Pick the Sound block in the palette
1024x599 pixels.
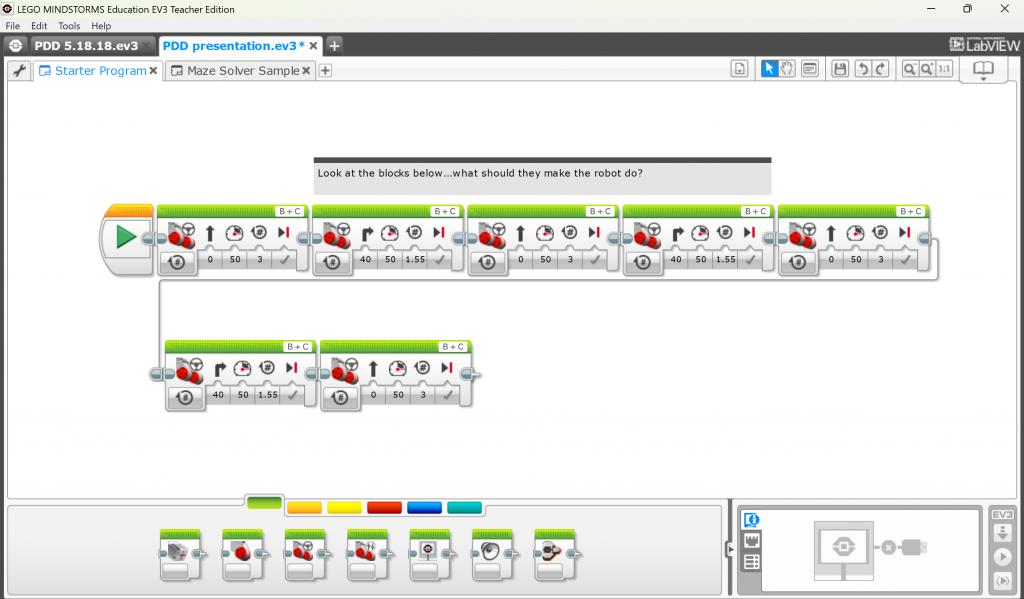pyautogui.click(x=492, y=554)
